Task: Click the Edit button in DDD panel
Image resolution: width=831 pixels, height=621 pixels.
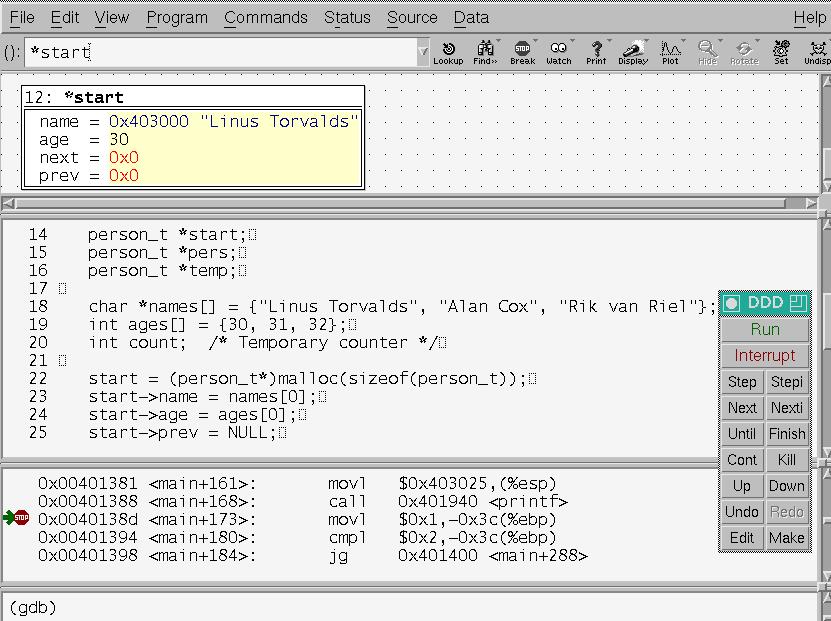Action: pyautogui.click(x=742, y=537)
